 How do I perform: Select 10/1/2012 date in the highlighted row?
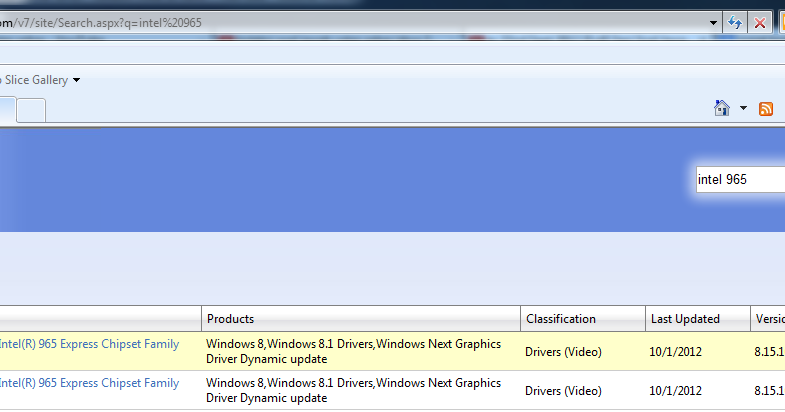(675, 352)
